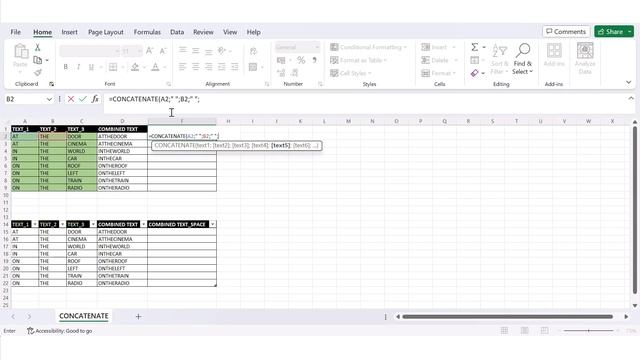Toggle Bold formatting
This screenshot has height=360, width=640.
point(65,67)
